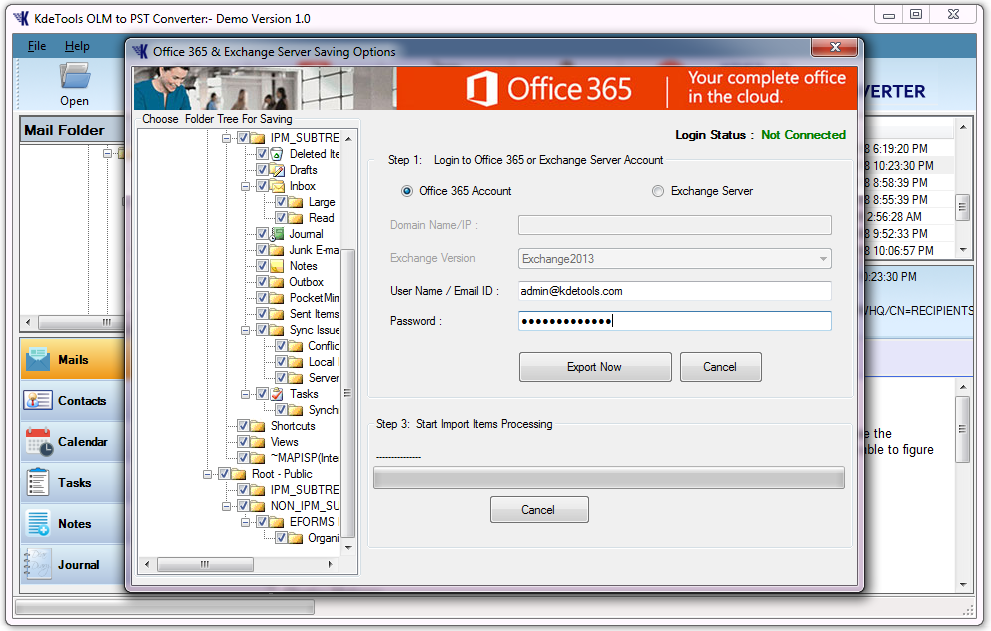The height and width of the screenshot is (631, 991).
Task: Click the Sent Items folder icon
Action: (x=277, y=314)
